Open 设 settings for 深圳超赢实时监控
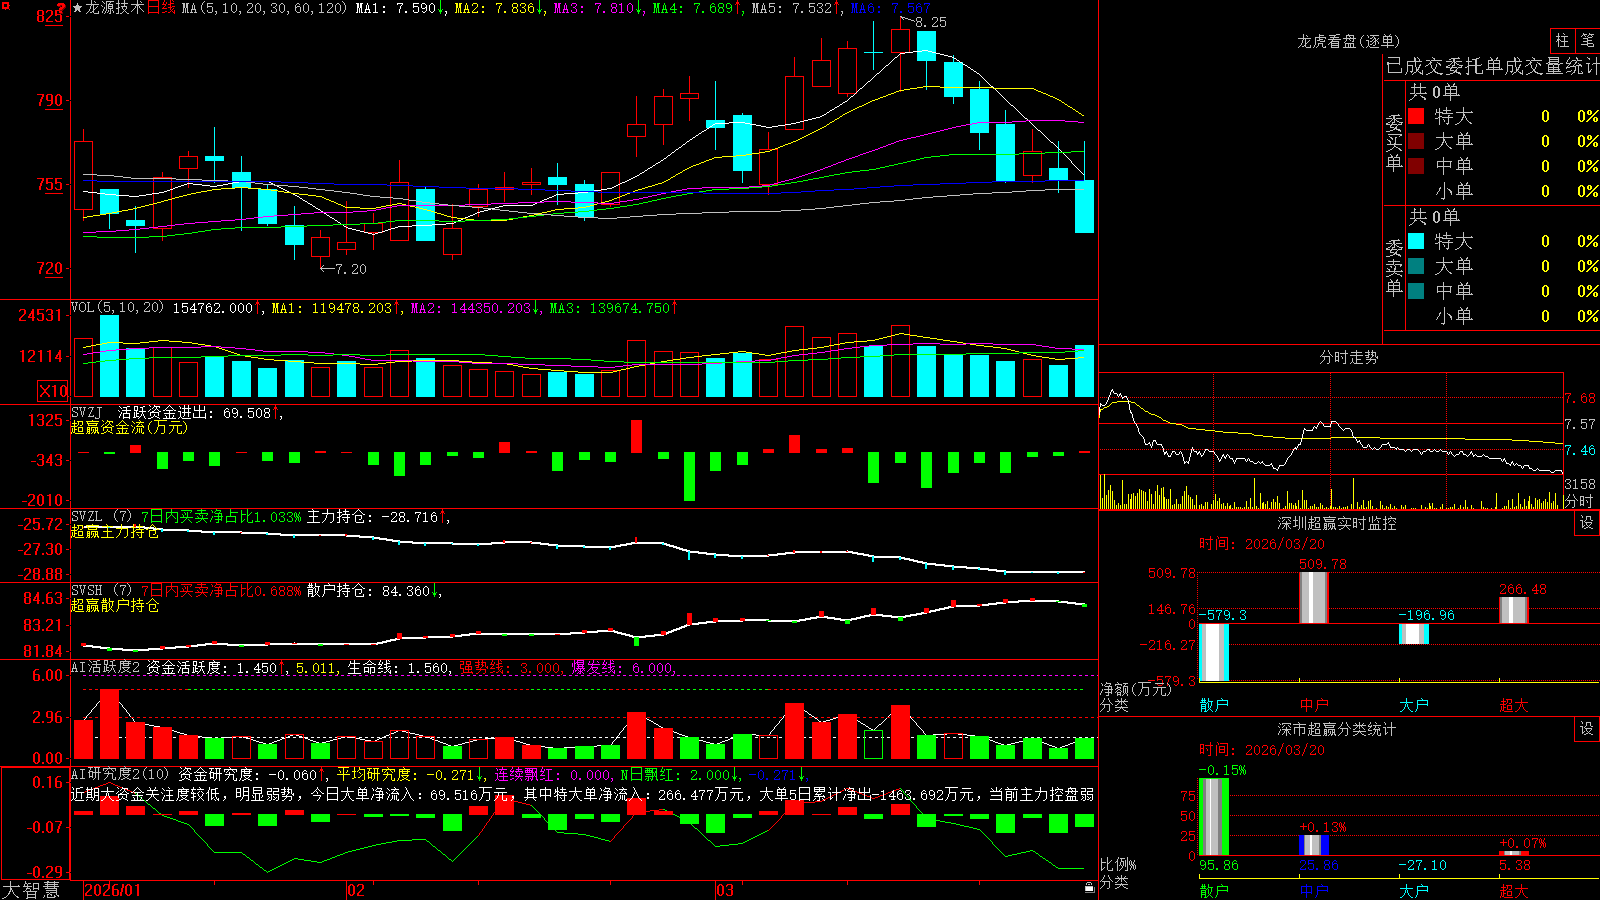 click(x=1587, y=523)
